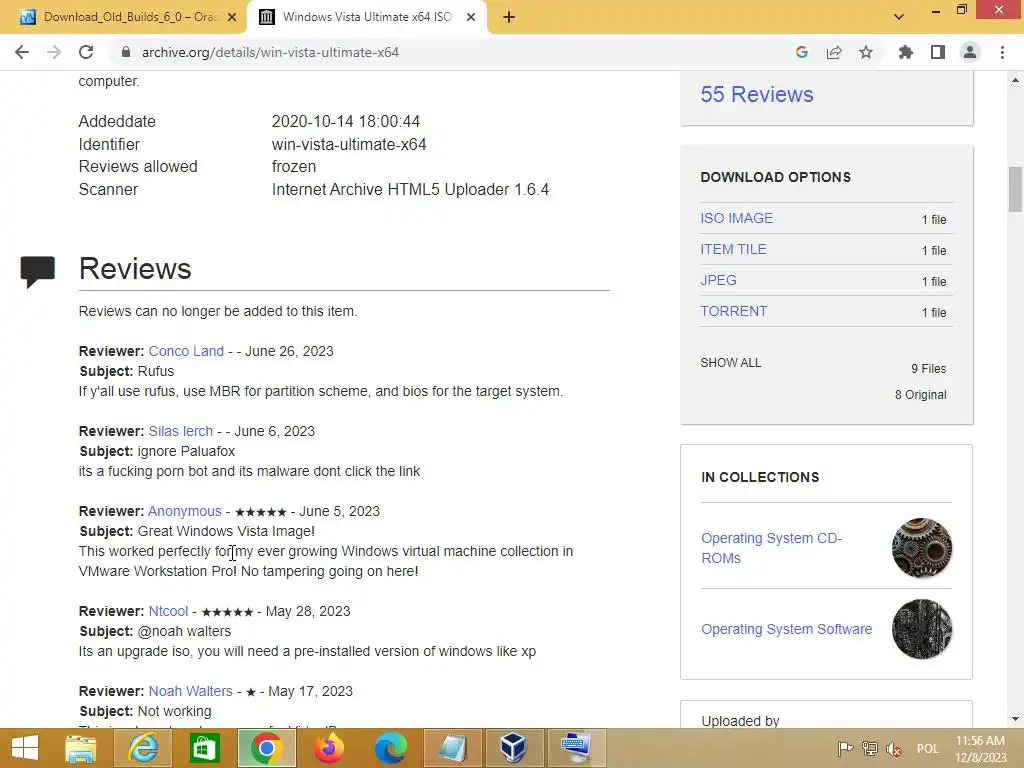This screenshot has width=1024, height=768.
Task: Open reviewer Silas lerch profile
Action: tap(180, 431)
